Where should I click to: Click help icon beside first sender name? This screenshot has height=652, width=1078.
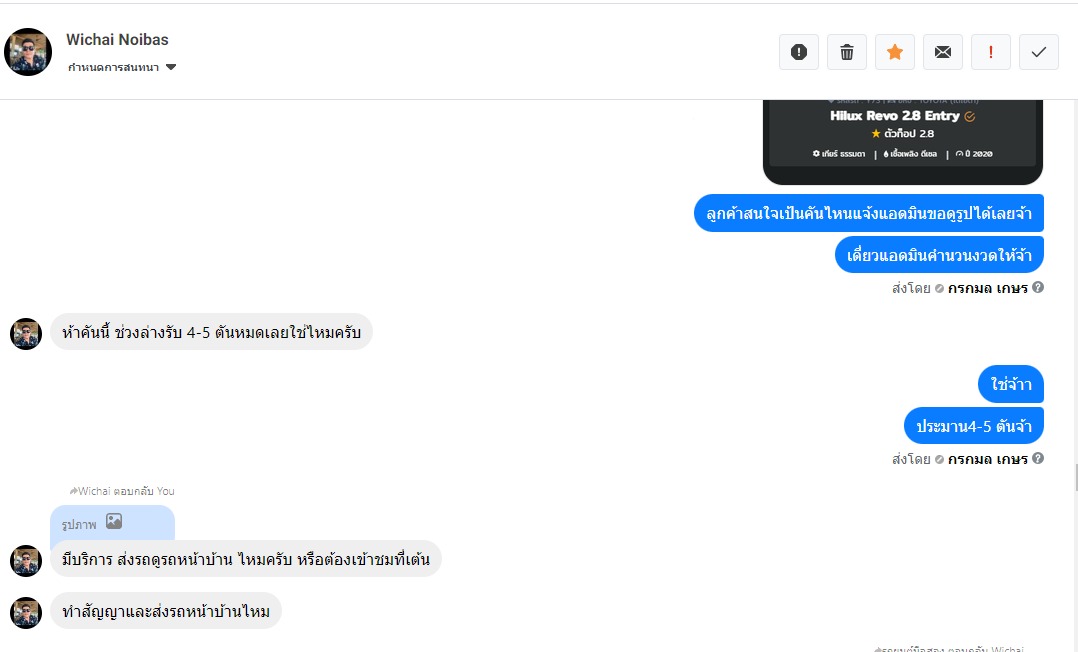point(1038,288)
